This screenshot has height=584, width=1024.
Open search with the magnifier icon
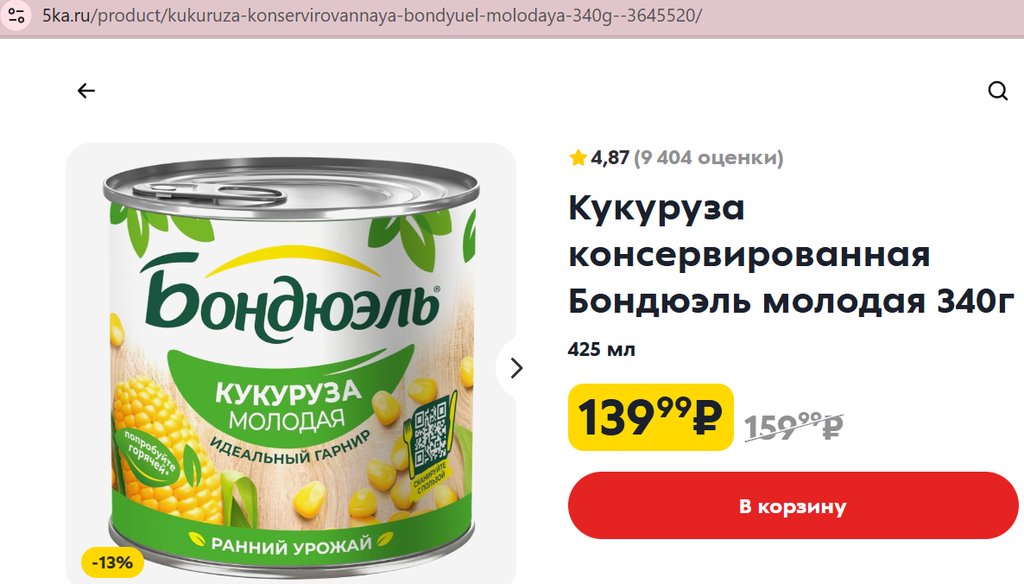point(997,91)
